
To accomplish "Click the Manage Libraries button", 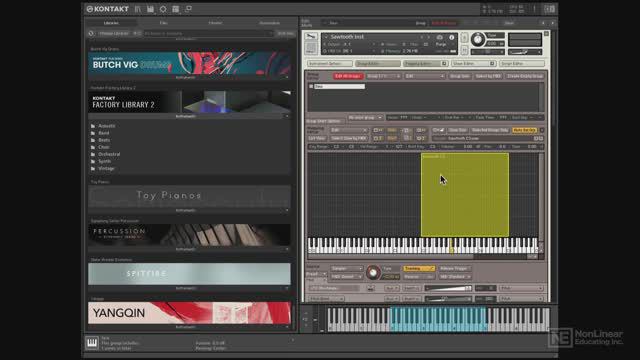I will 113,33.
